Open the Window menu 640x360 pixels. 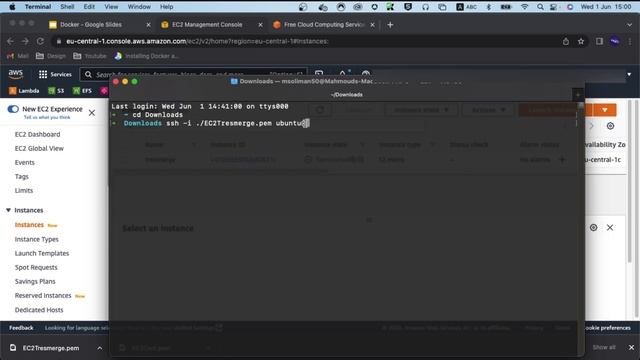[x=139, y=7]
